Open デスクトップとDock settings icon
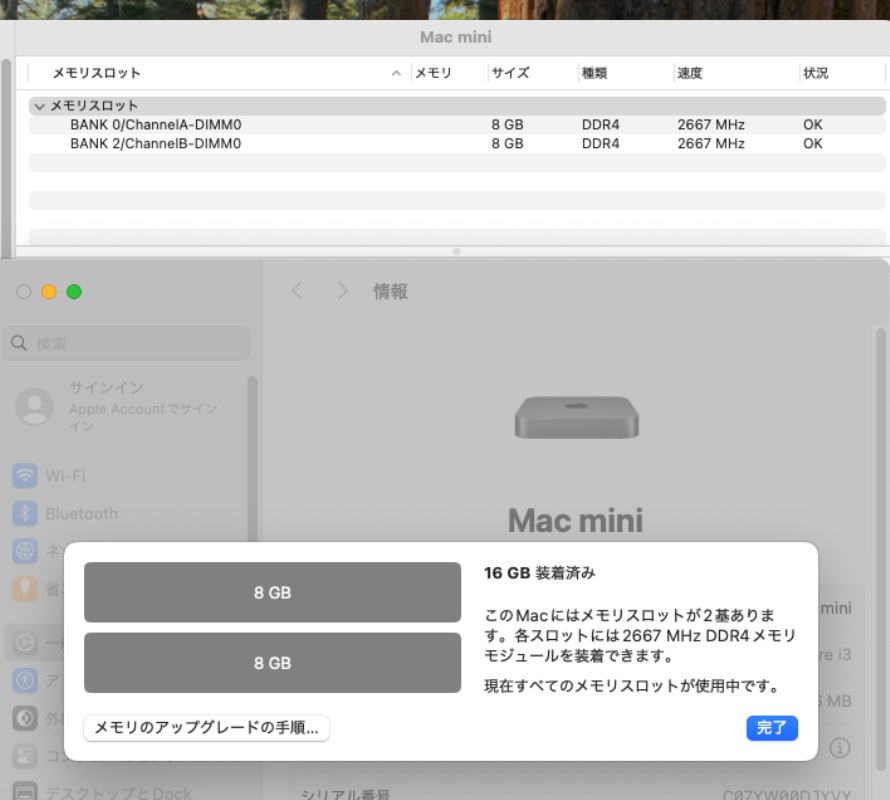 coord(25,791)
